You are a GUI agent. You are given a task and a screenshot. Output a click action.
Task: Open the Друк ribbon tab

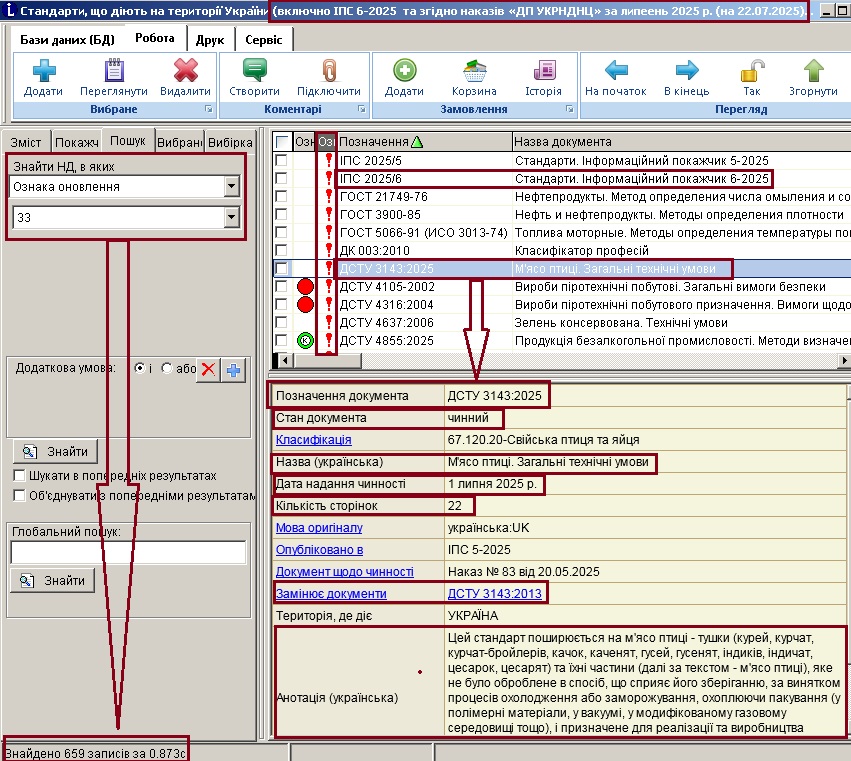pyautogui.click(x=210, y=40)
